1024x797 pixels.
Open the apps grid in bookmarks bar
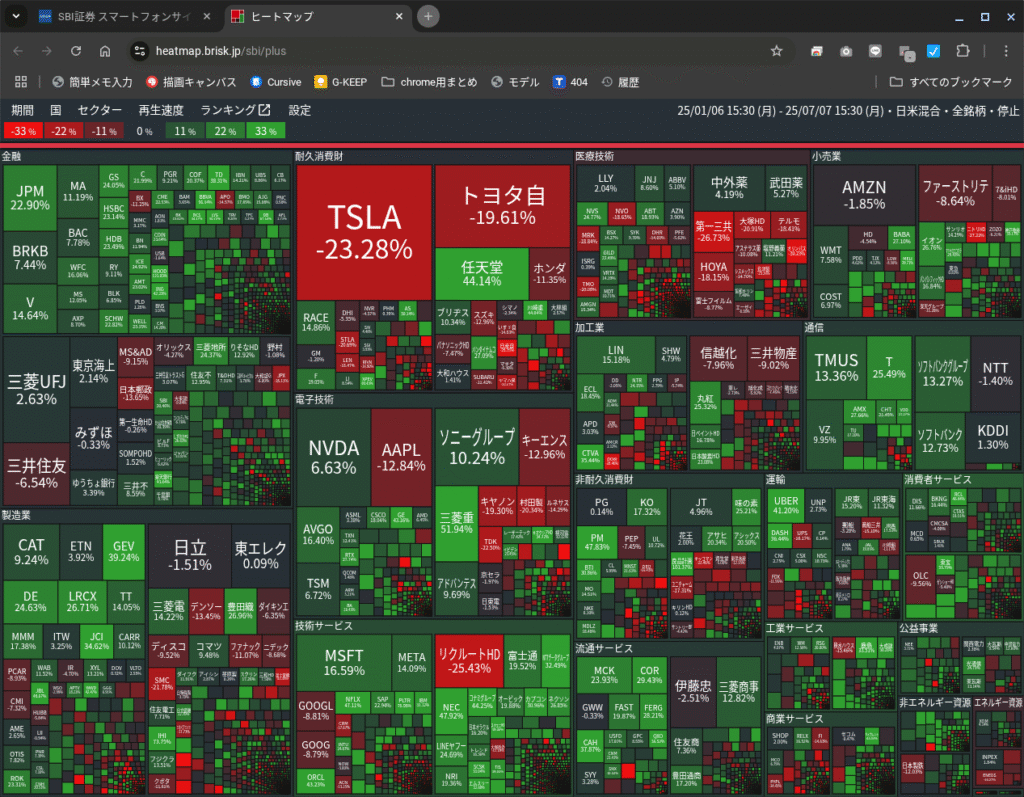point(21,82)
